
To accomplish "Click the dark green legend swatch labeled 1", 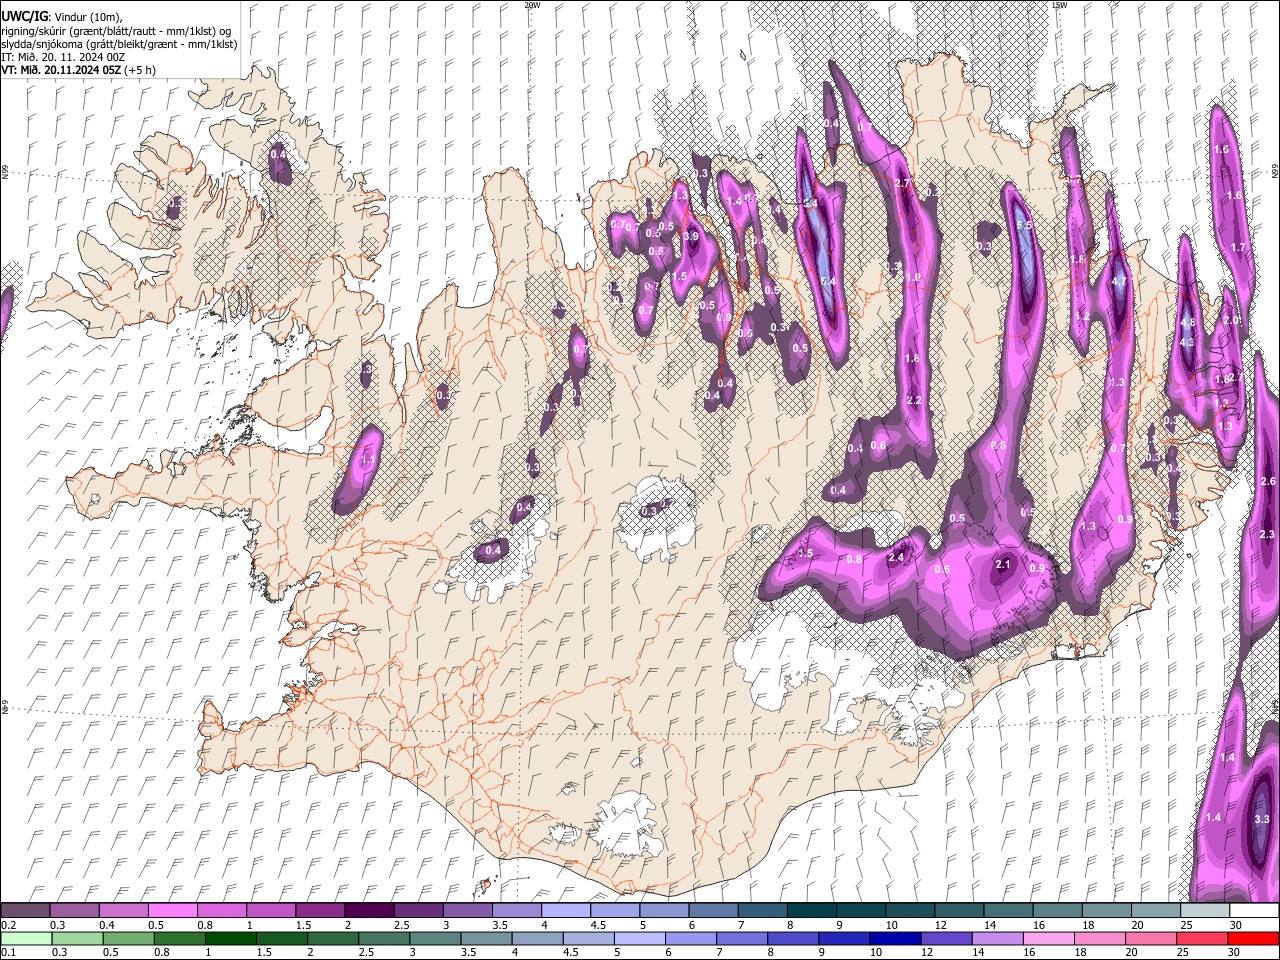I will tap(231, 938).
